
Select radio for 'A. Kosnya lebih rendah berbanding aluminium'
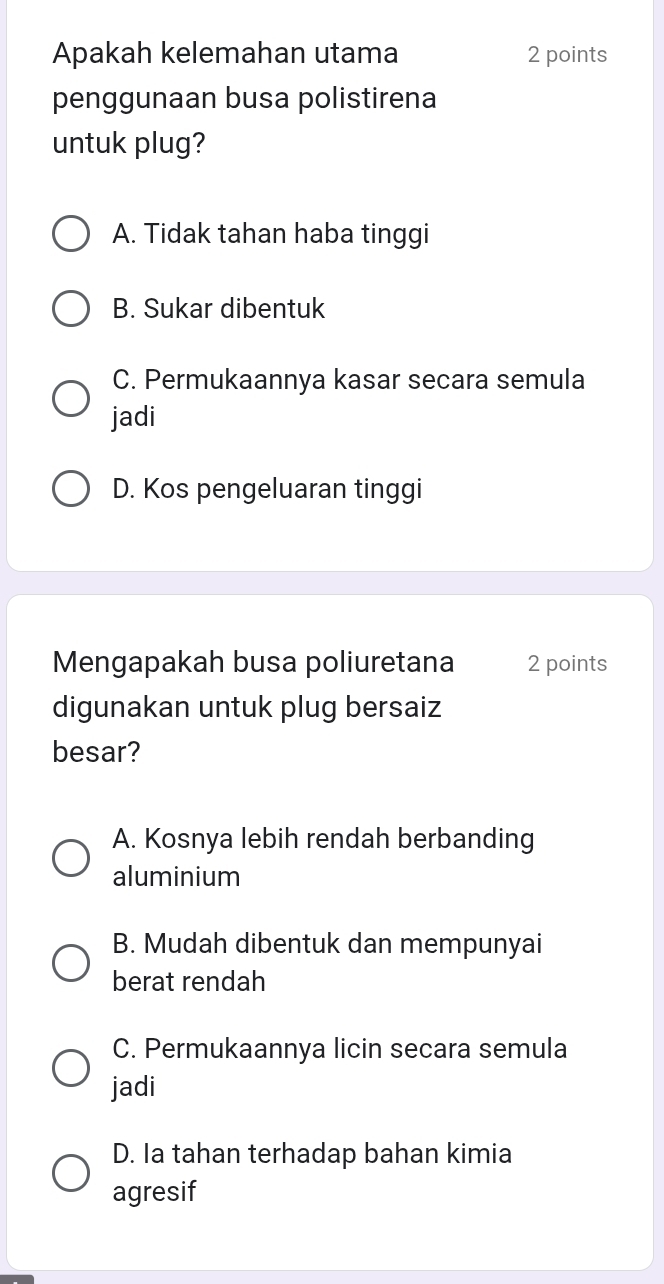[x=70, y=858]
